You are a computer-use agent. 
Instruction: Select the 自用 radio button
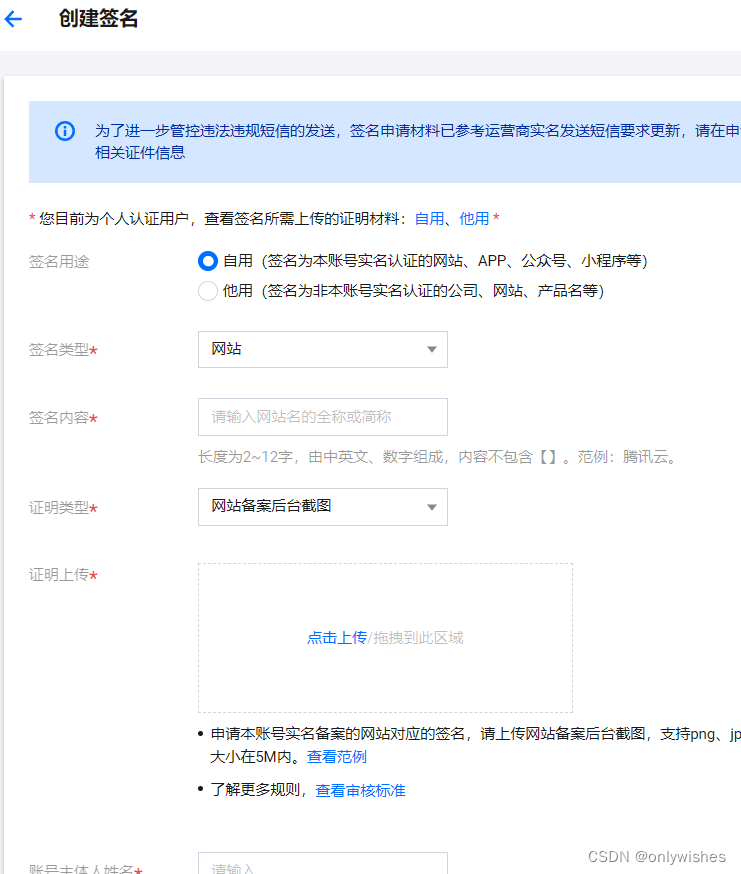click(208, 261)
